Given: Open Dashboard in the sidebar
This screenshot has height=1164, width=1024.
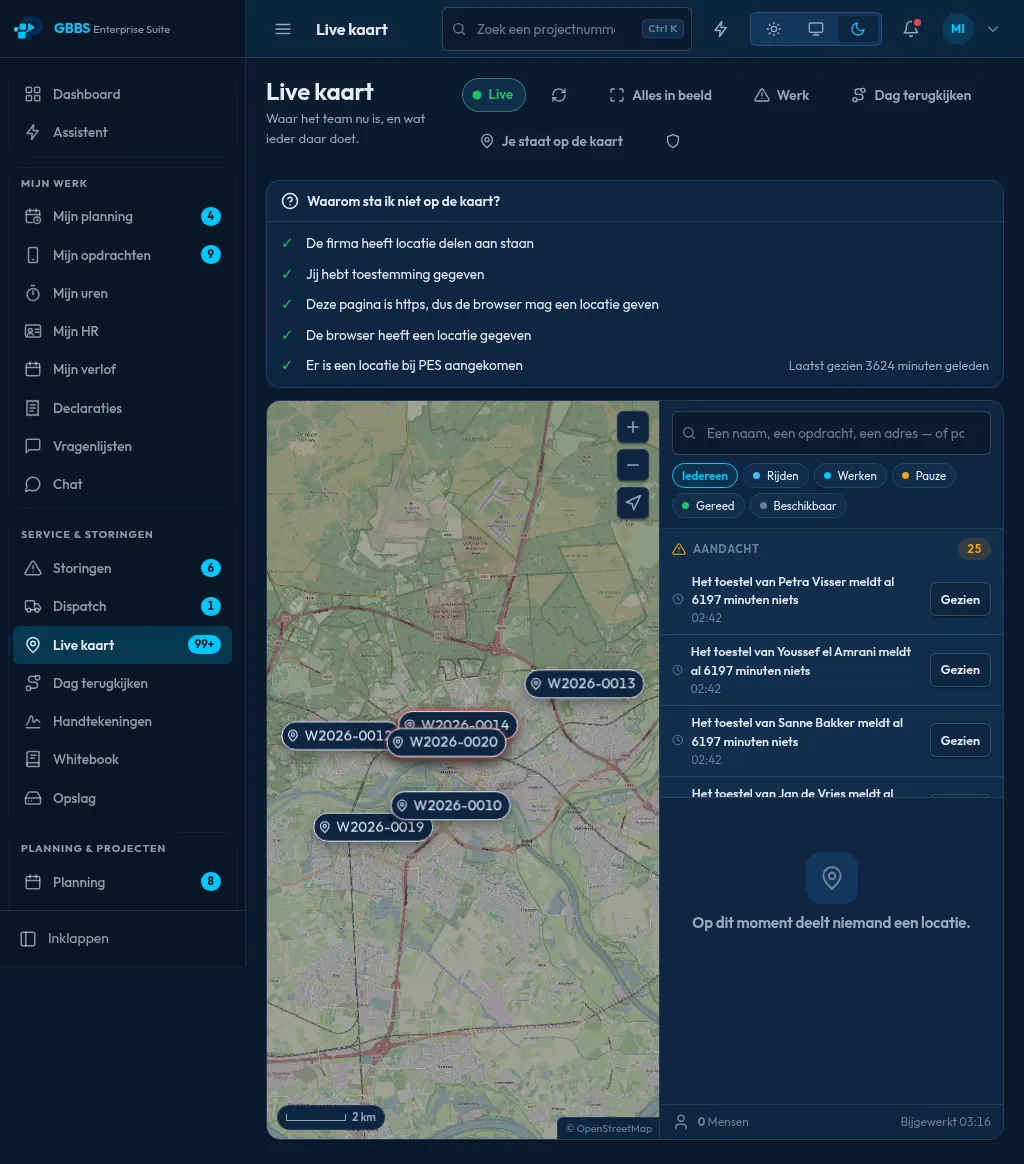Looking at the screenshot, I should point(123,94).
